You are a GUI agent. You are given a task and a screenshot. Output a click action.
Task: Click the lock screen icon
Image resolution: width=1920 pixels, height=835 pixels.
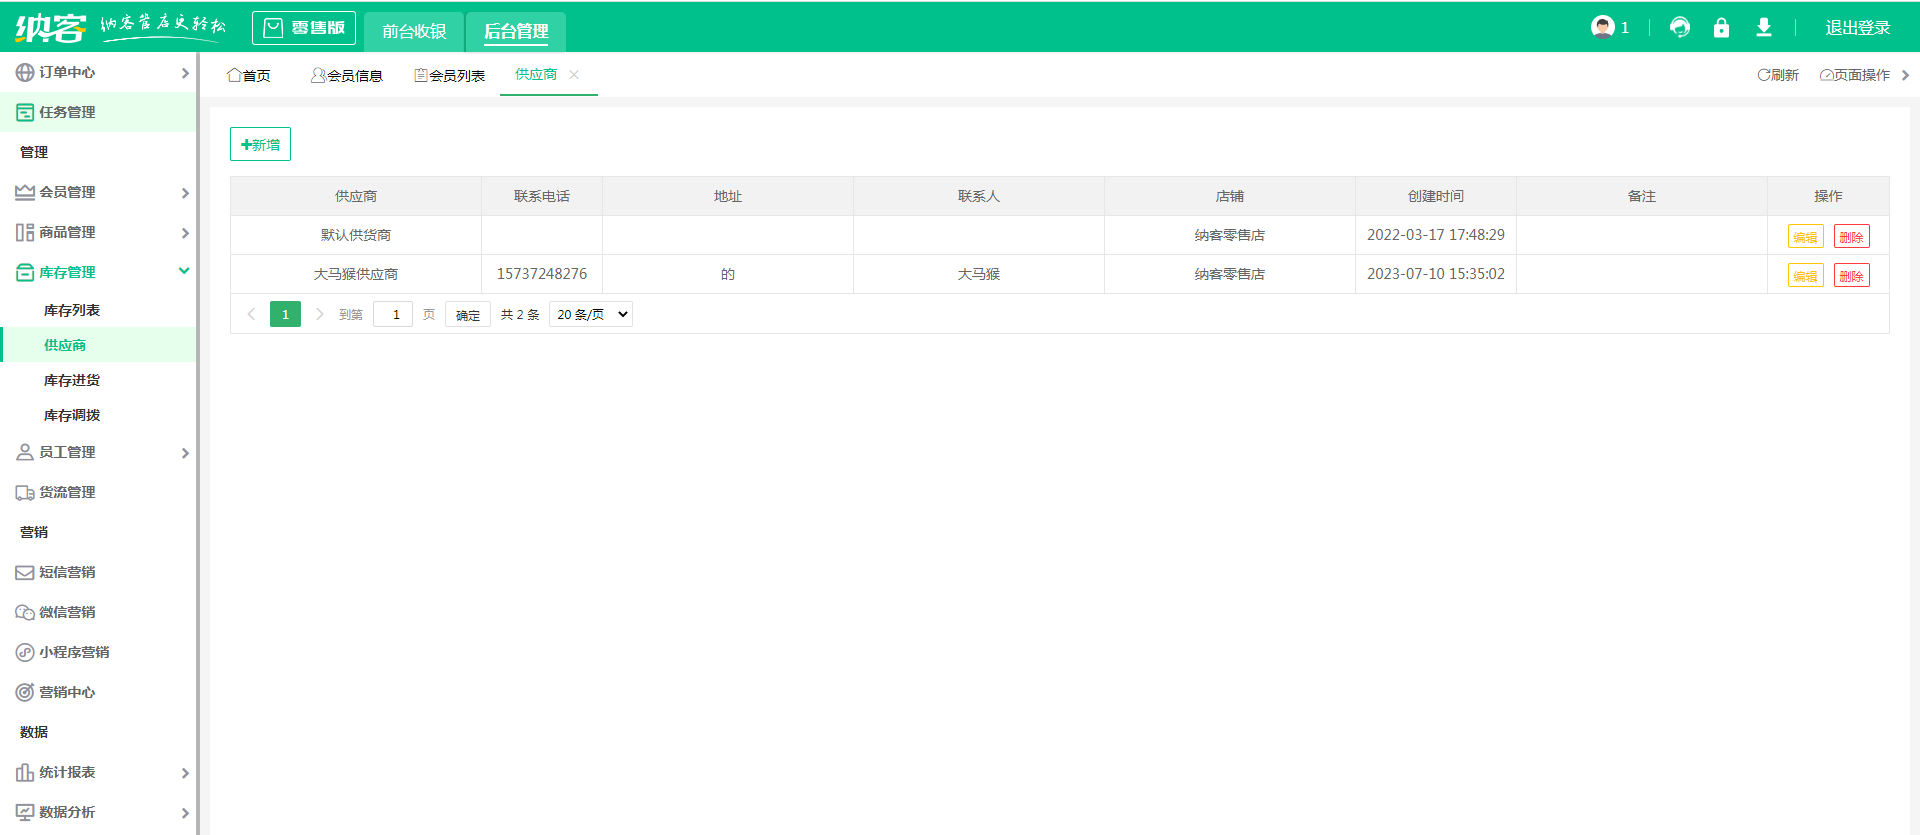coord(1721,28)
